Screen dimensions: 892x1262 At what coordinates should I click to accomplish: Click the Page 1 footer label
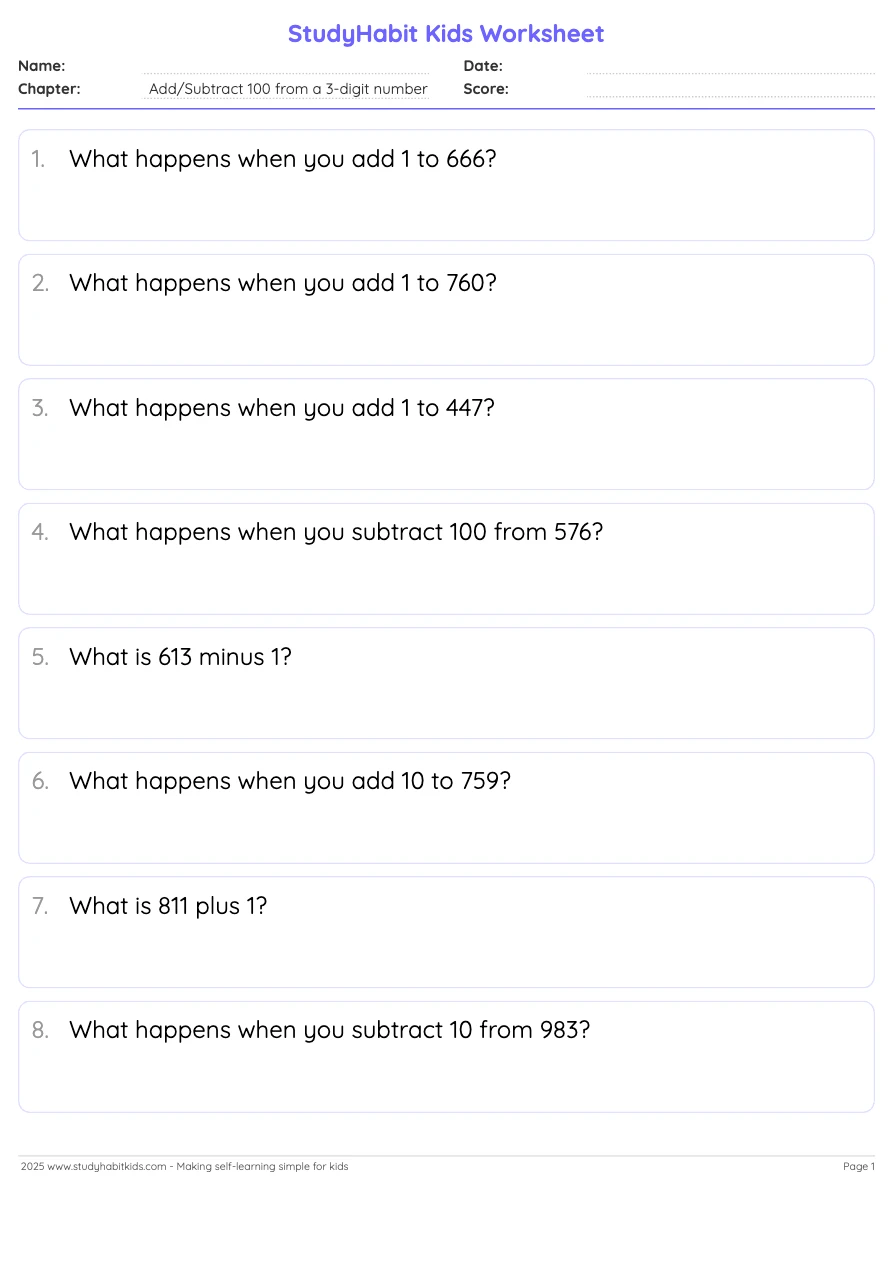coord(858,1167)
